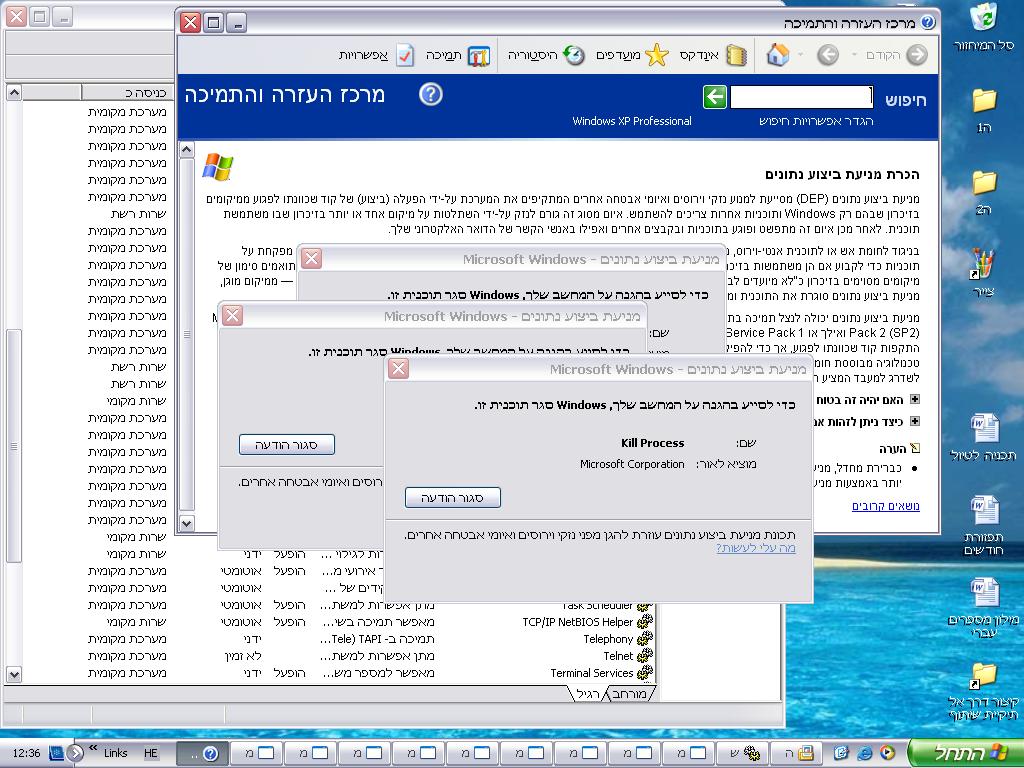Click Telnet service gear icon
The height and width of the screenshot is (768, 1024).
645,656
